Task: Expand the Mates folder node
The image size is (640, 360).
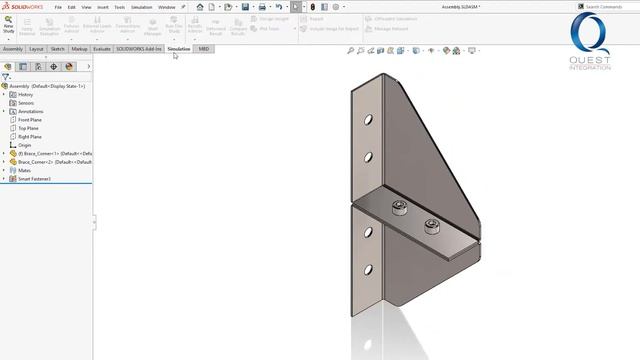Action: point(4,170)
